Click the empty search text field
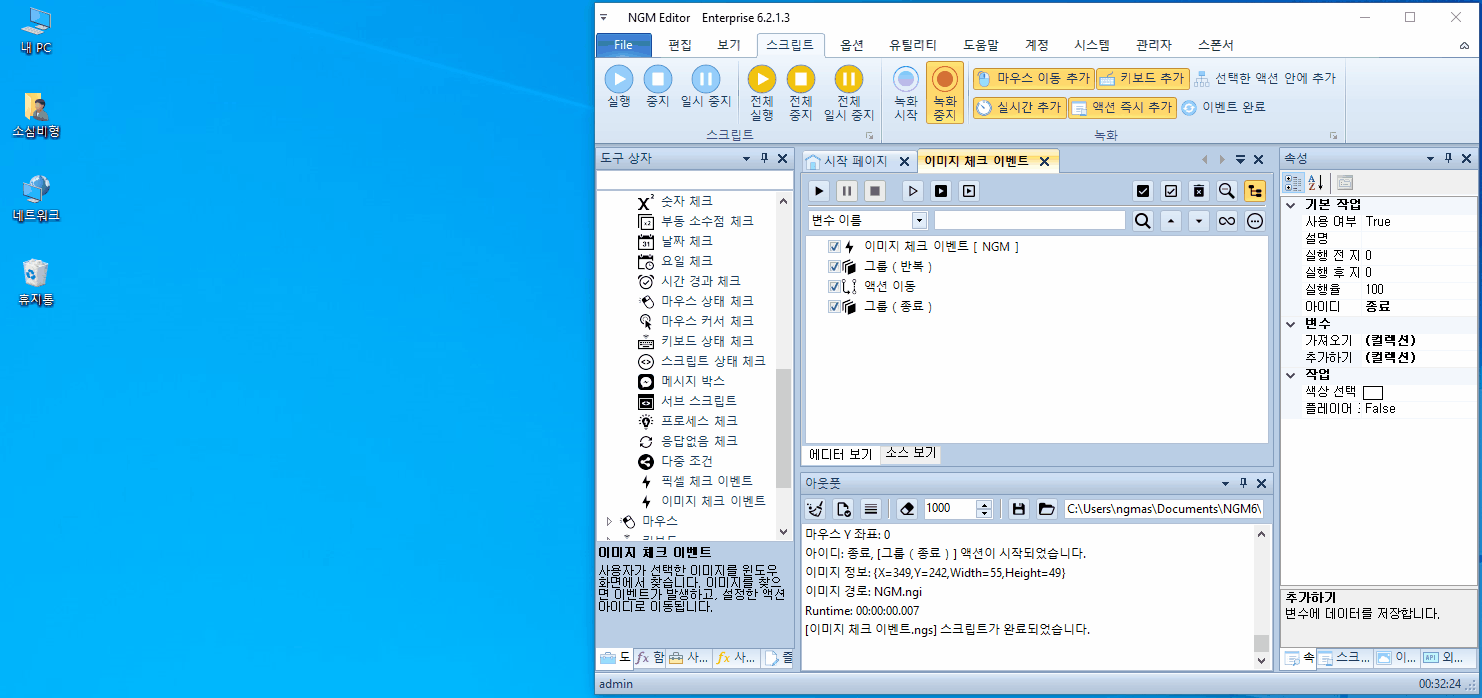1482x698 pixels. (x=1029, y=220)
